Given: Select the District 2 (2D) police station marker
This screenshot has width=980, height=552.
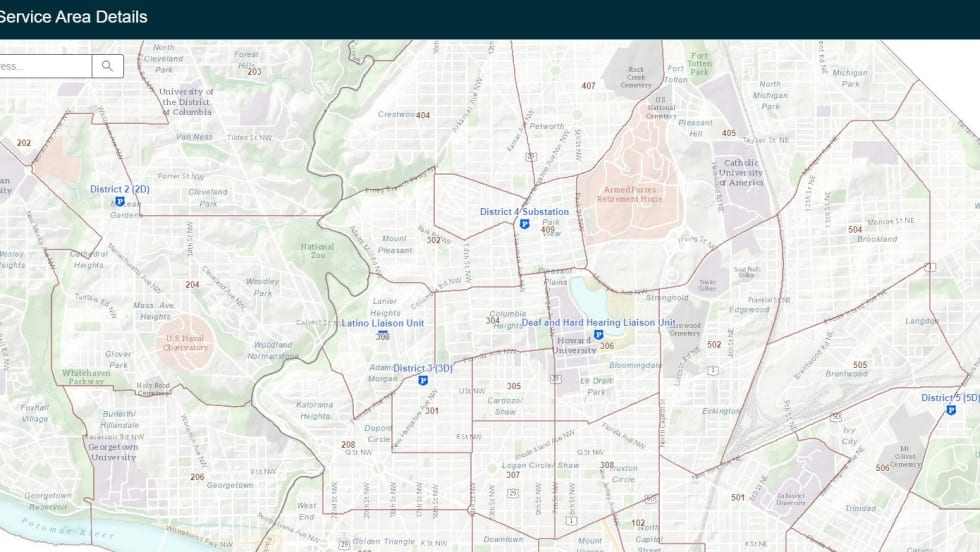Looking at the screenshot, I should click(x=120, y=201).
